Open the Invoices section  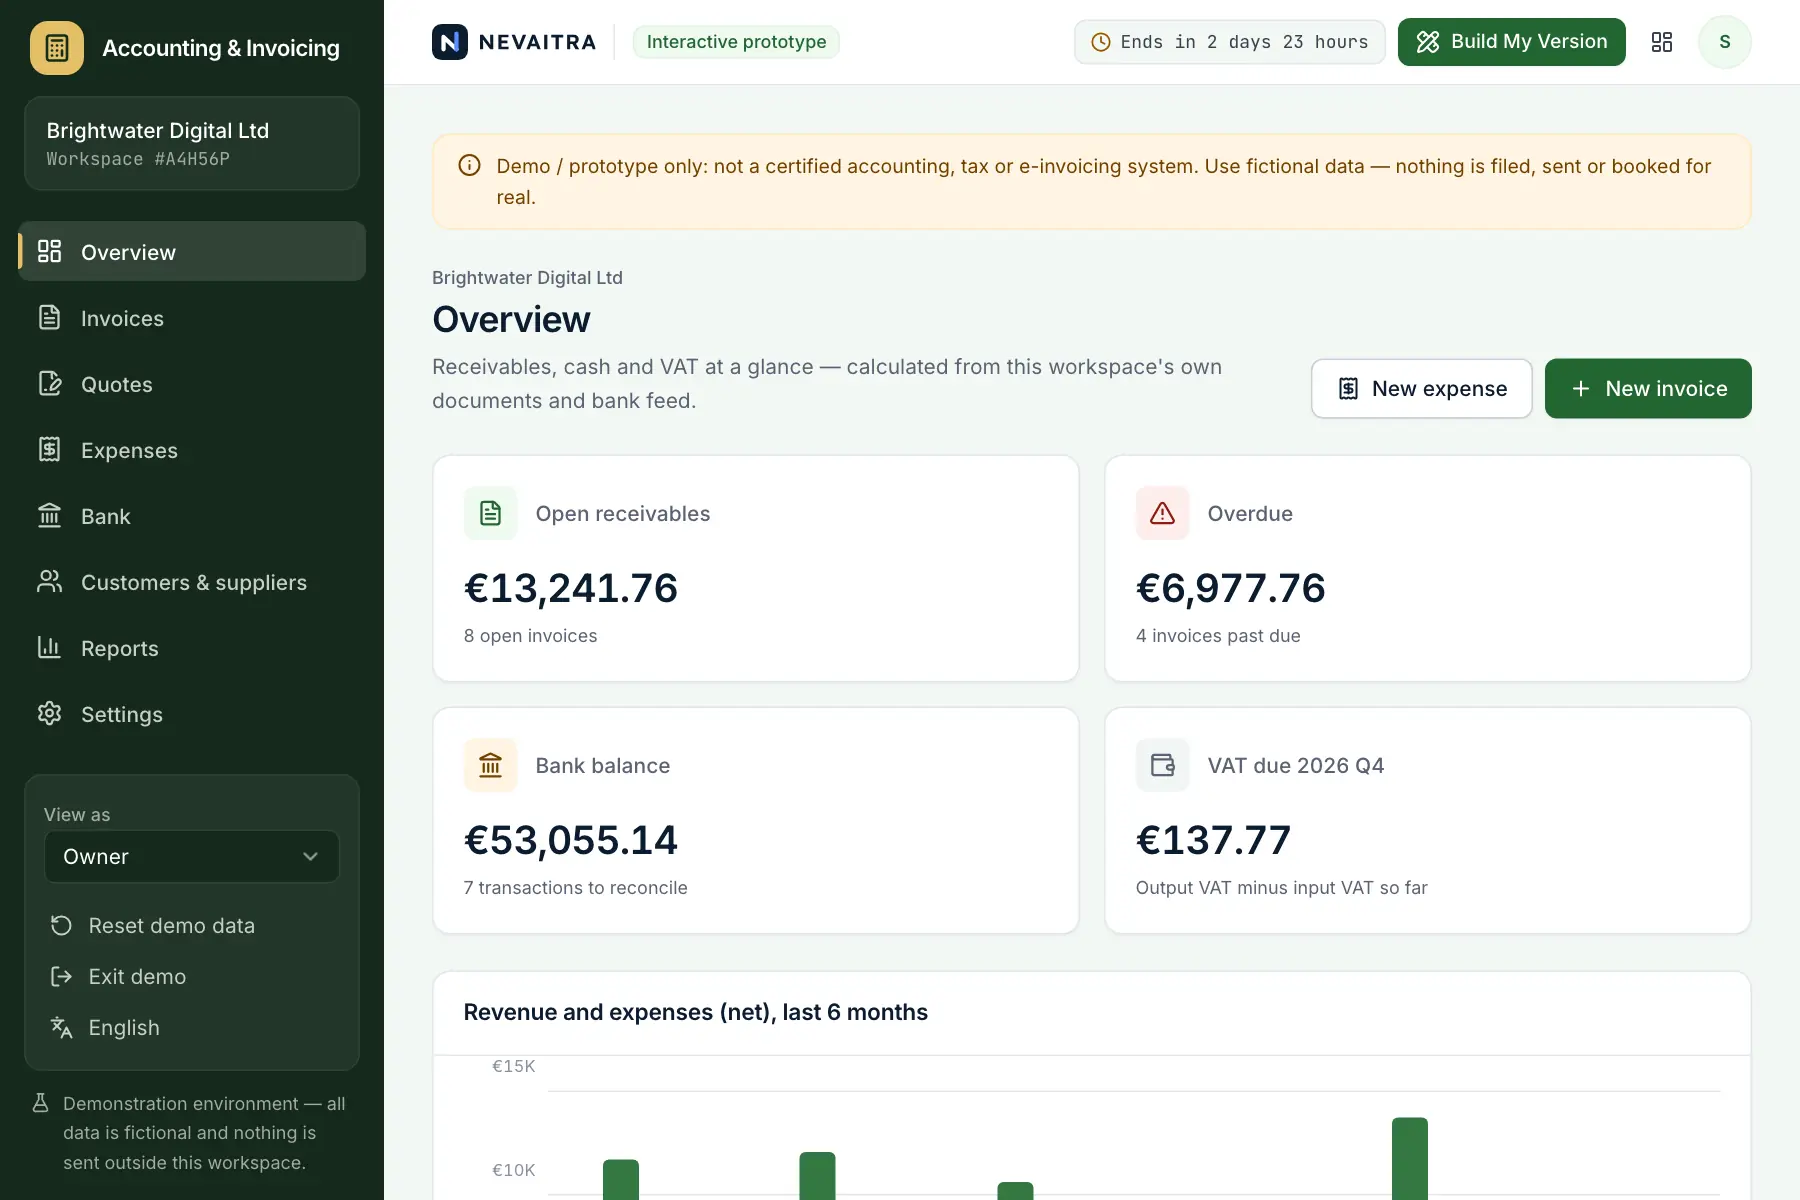(192, 318)
